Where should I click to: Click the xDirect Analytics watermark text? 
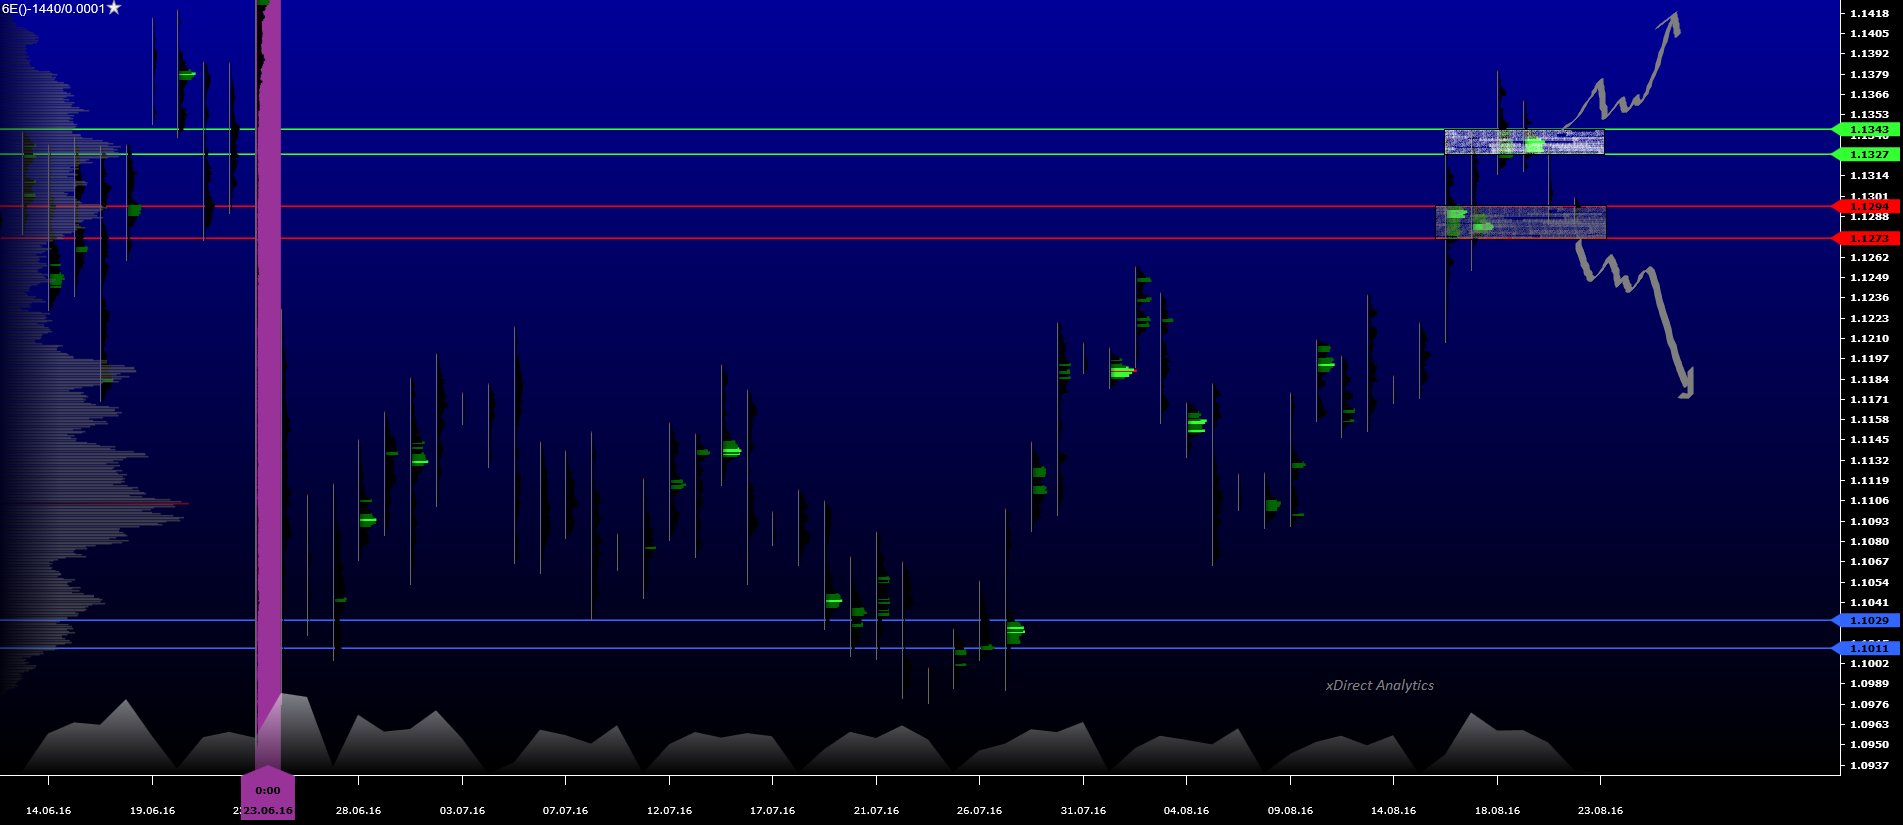1379,686
